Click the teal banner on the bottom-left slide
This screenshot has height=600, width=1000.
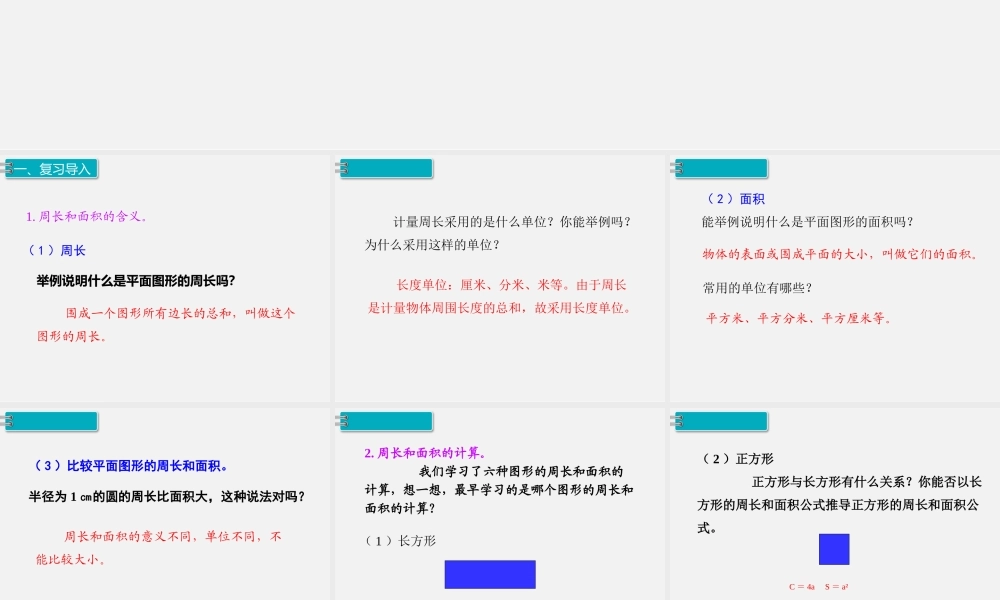[x=50, y=421]
